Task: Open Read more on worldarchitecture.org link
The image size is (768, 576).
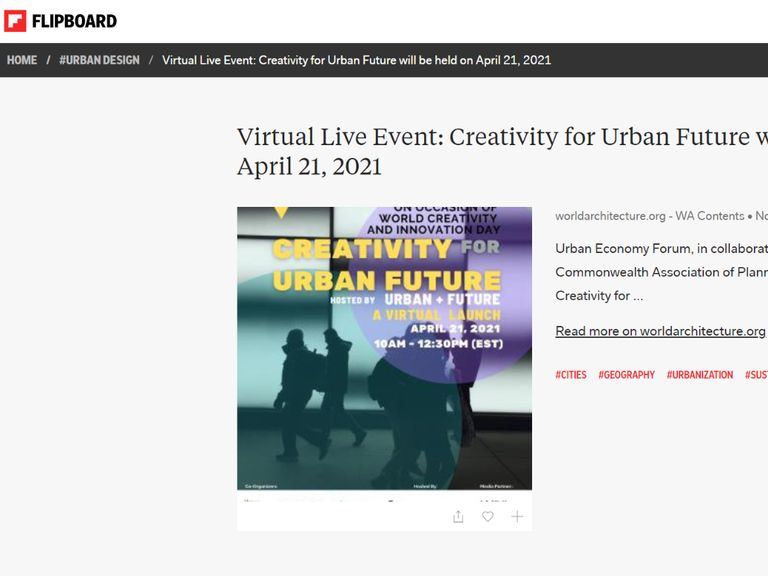Action: click(660, 331)
